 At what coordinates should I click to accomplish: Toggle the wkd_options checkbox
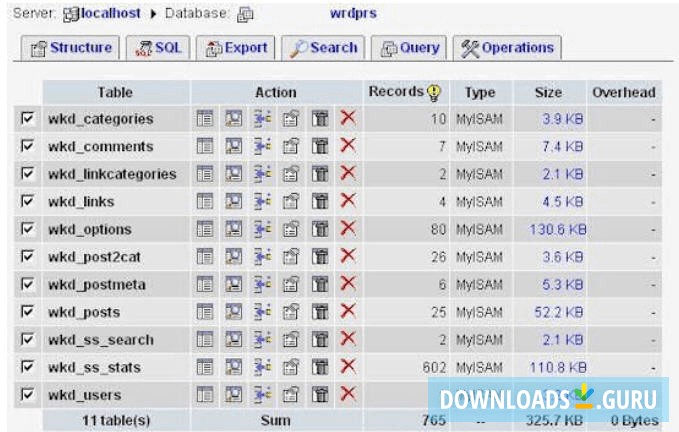[27, 229]
